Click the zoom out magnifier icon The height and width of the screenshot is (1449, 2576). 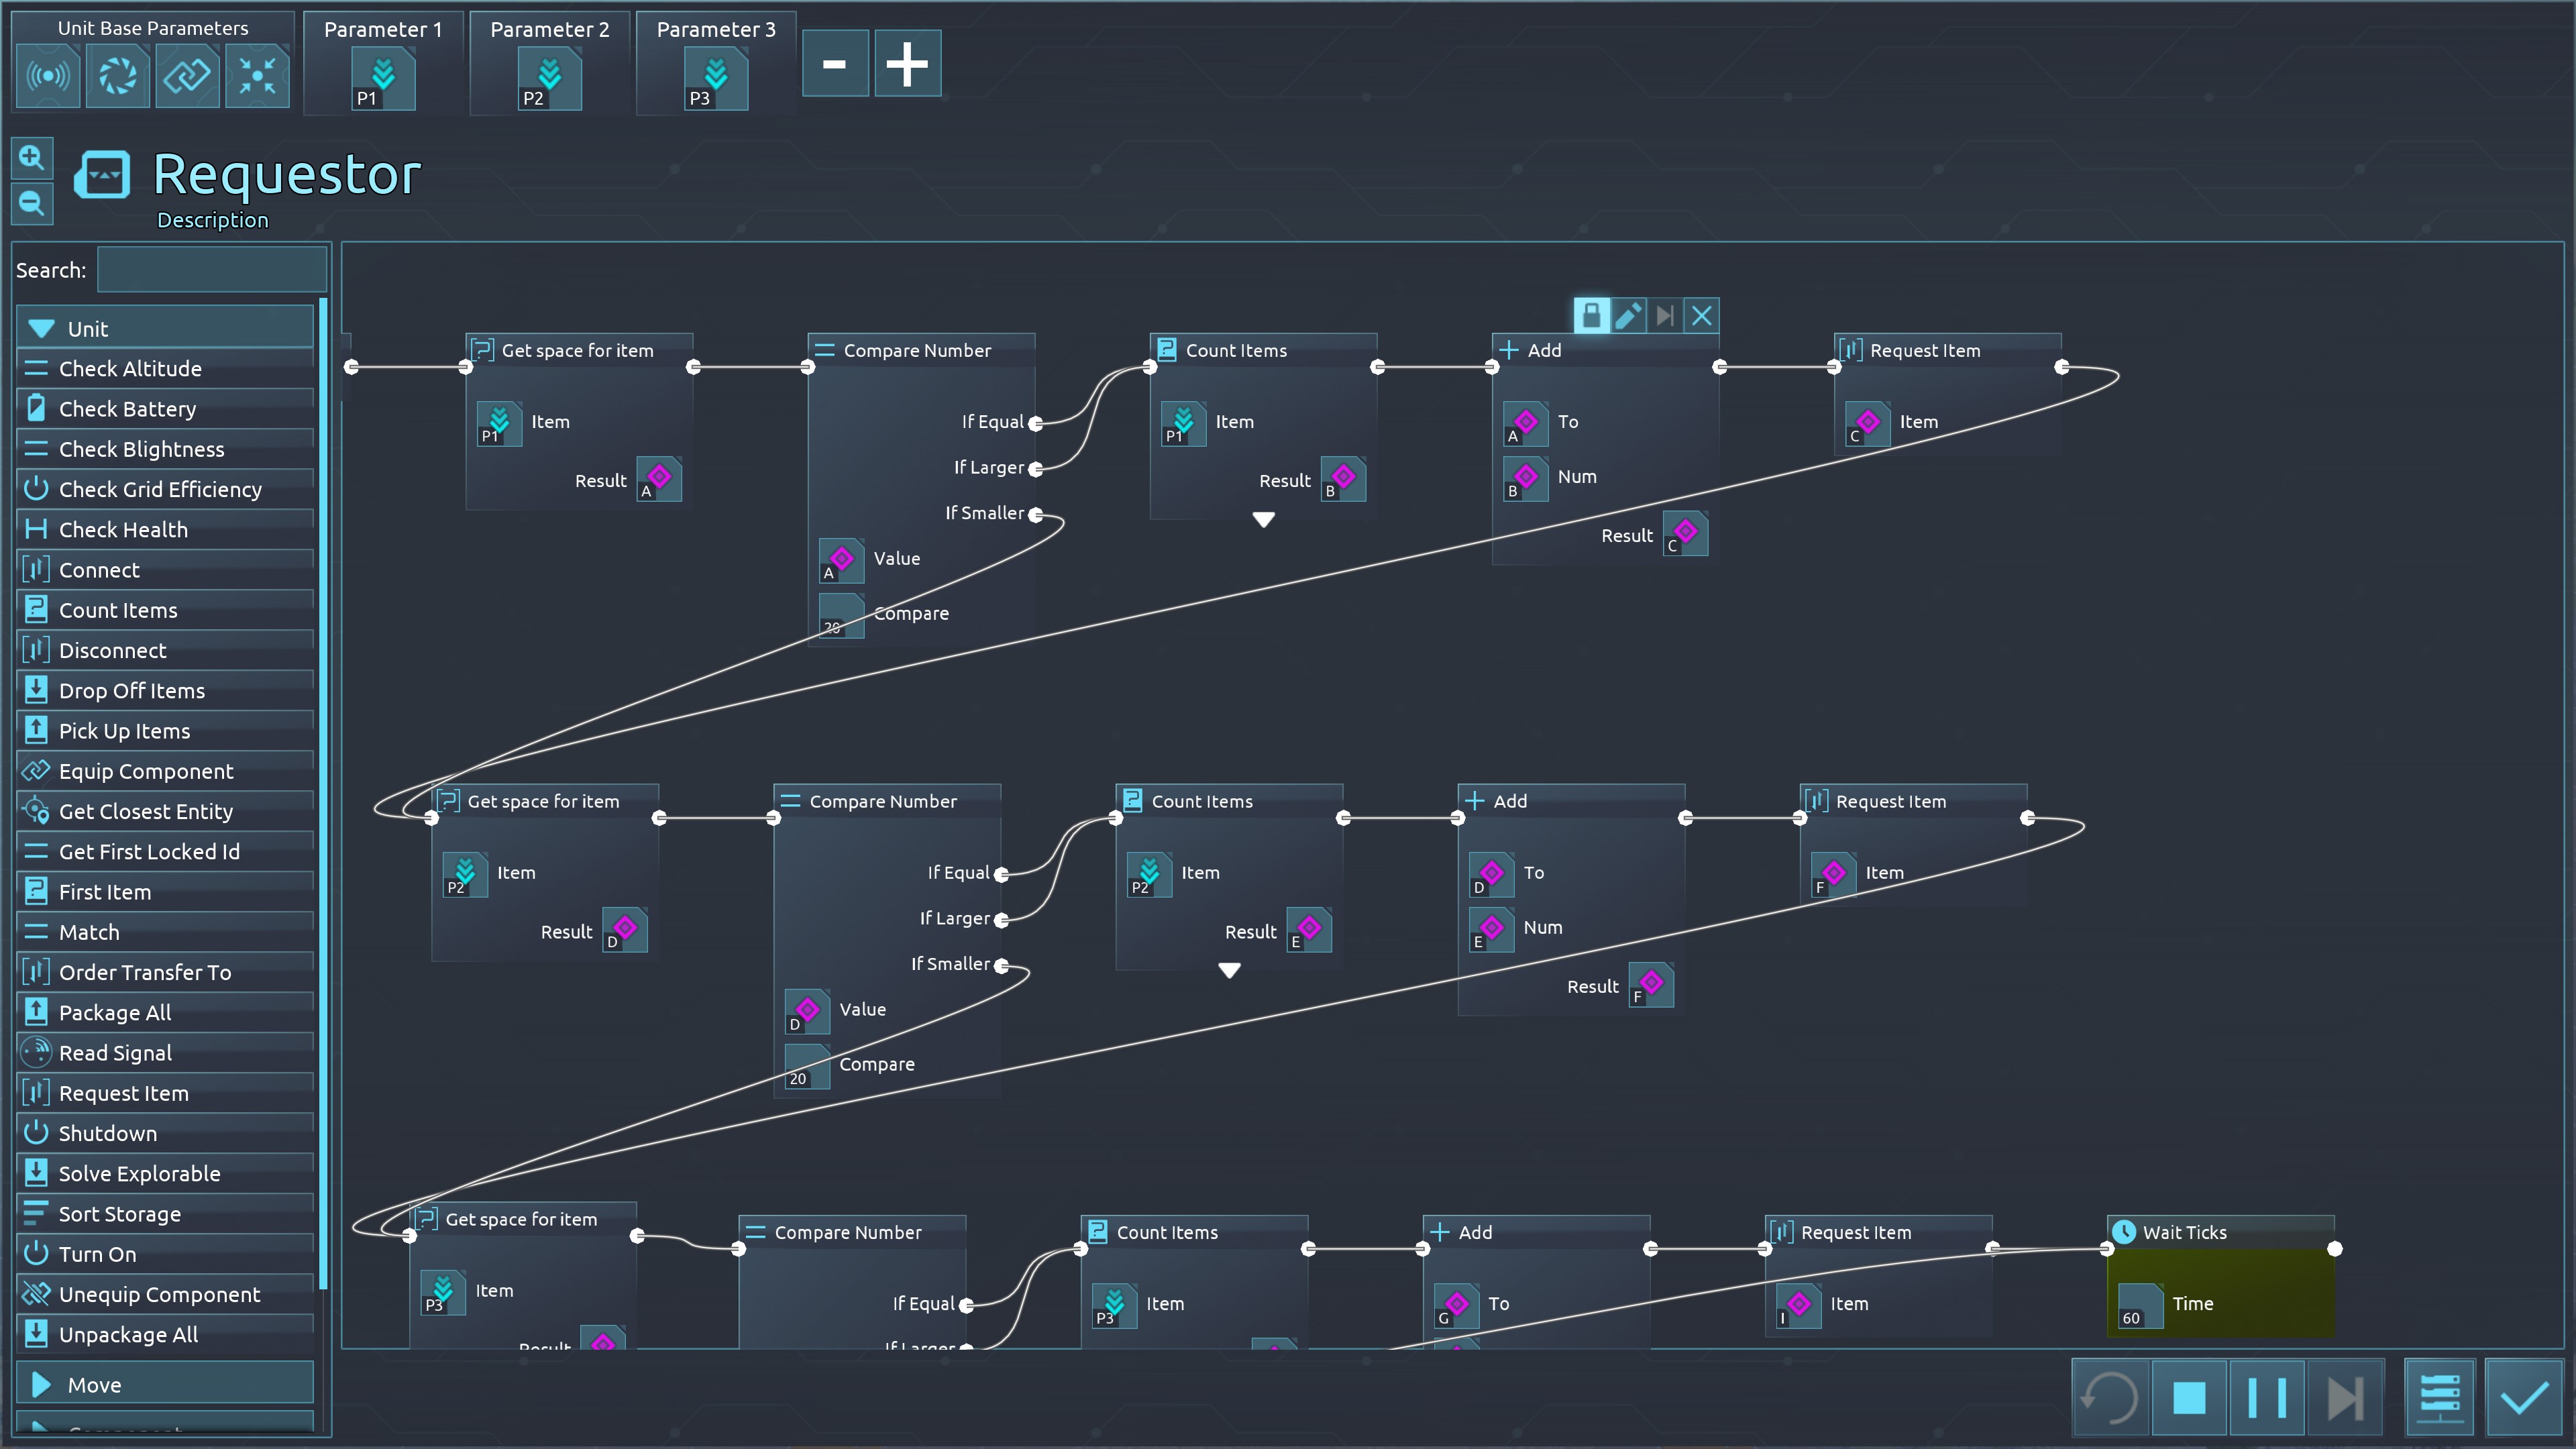click(x=31, y=204)
